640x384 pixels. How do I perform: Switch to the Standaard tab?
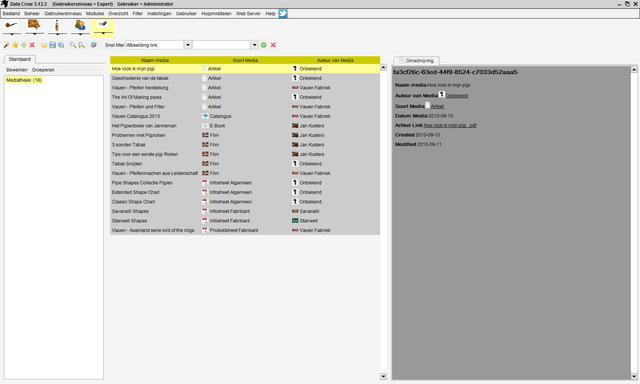tap(20, 59)
